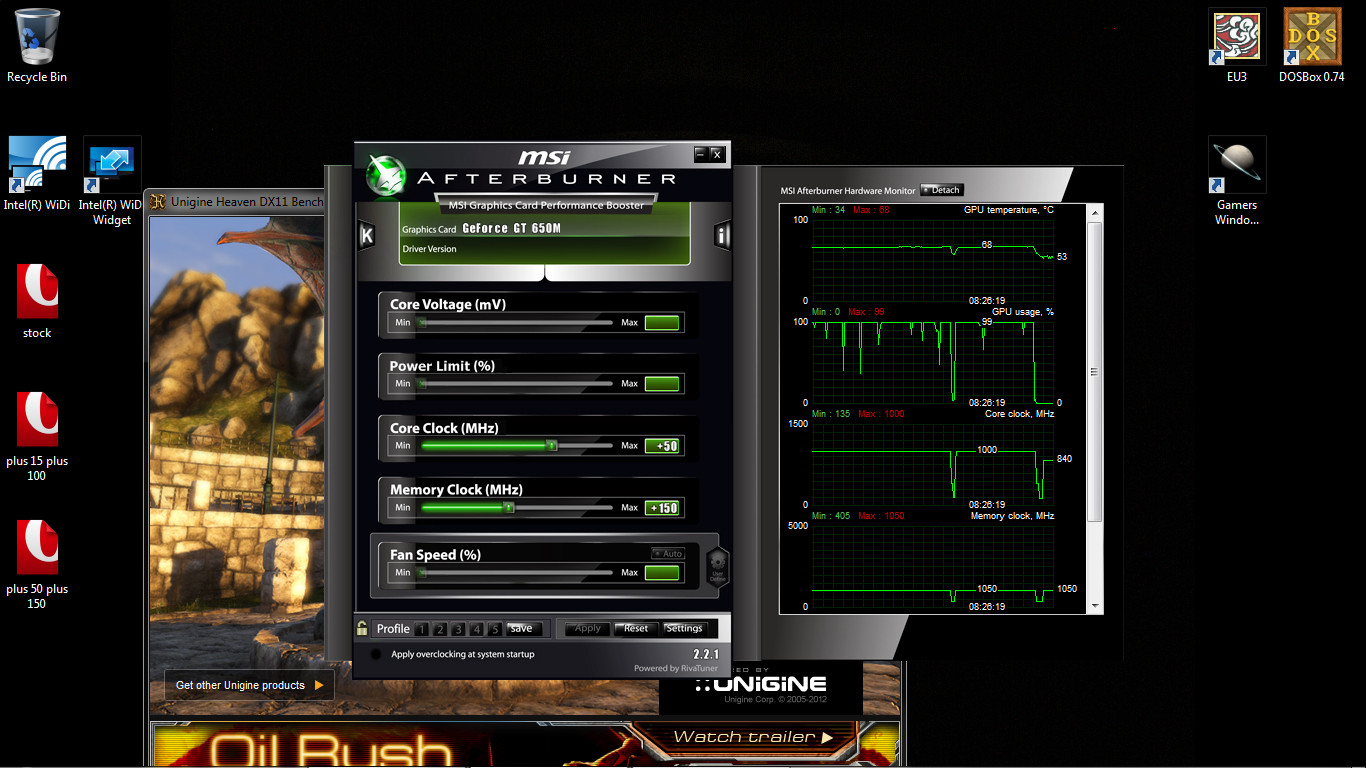1366x768 pixels.
Task: Click the Power Limit slider handle
Action: click(422, 384)
